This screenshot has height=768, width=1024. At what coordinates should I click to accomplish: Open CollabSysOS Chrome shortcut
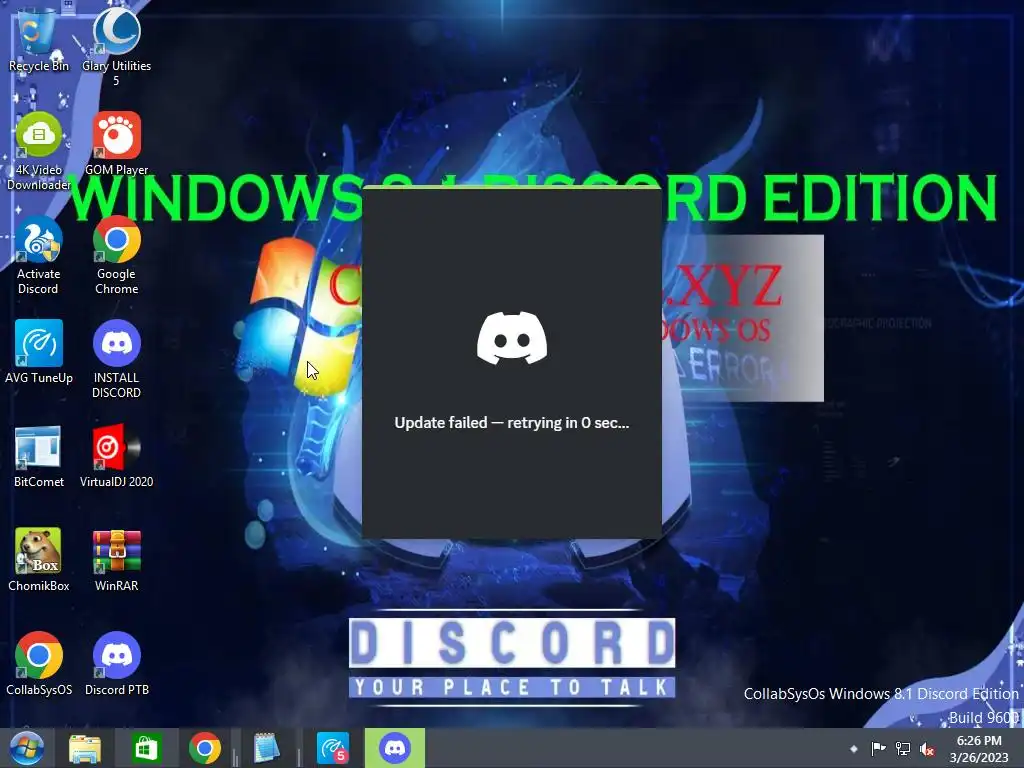(x=39, y=664)
